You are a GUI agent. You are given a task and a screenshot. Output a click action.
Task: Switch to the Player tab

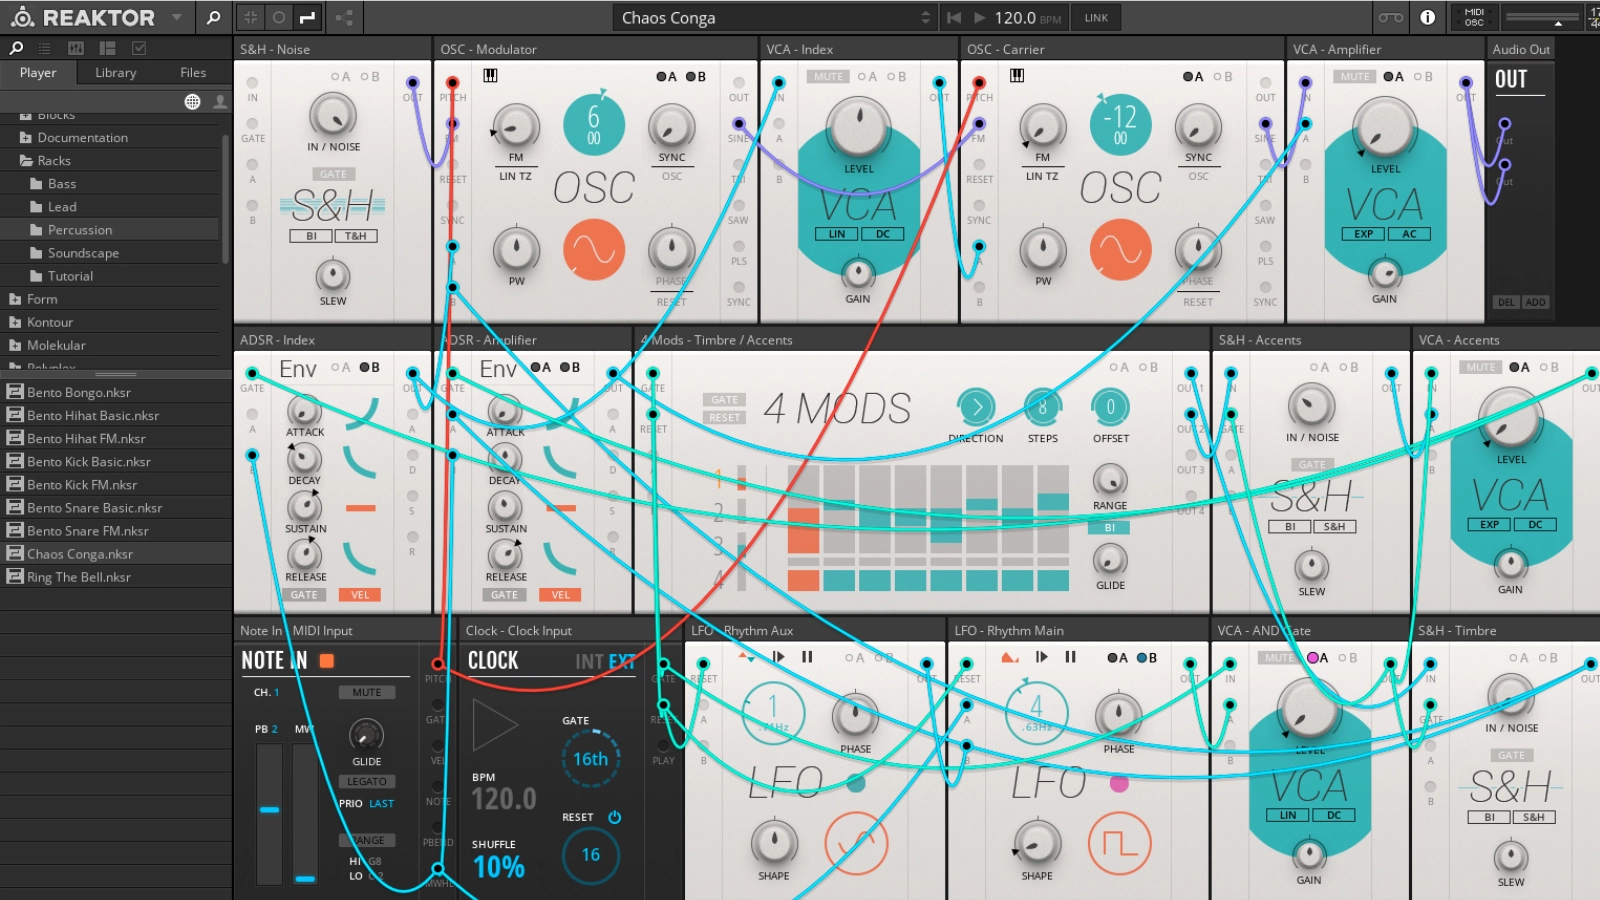(x=38, y=73)
